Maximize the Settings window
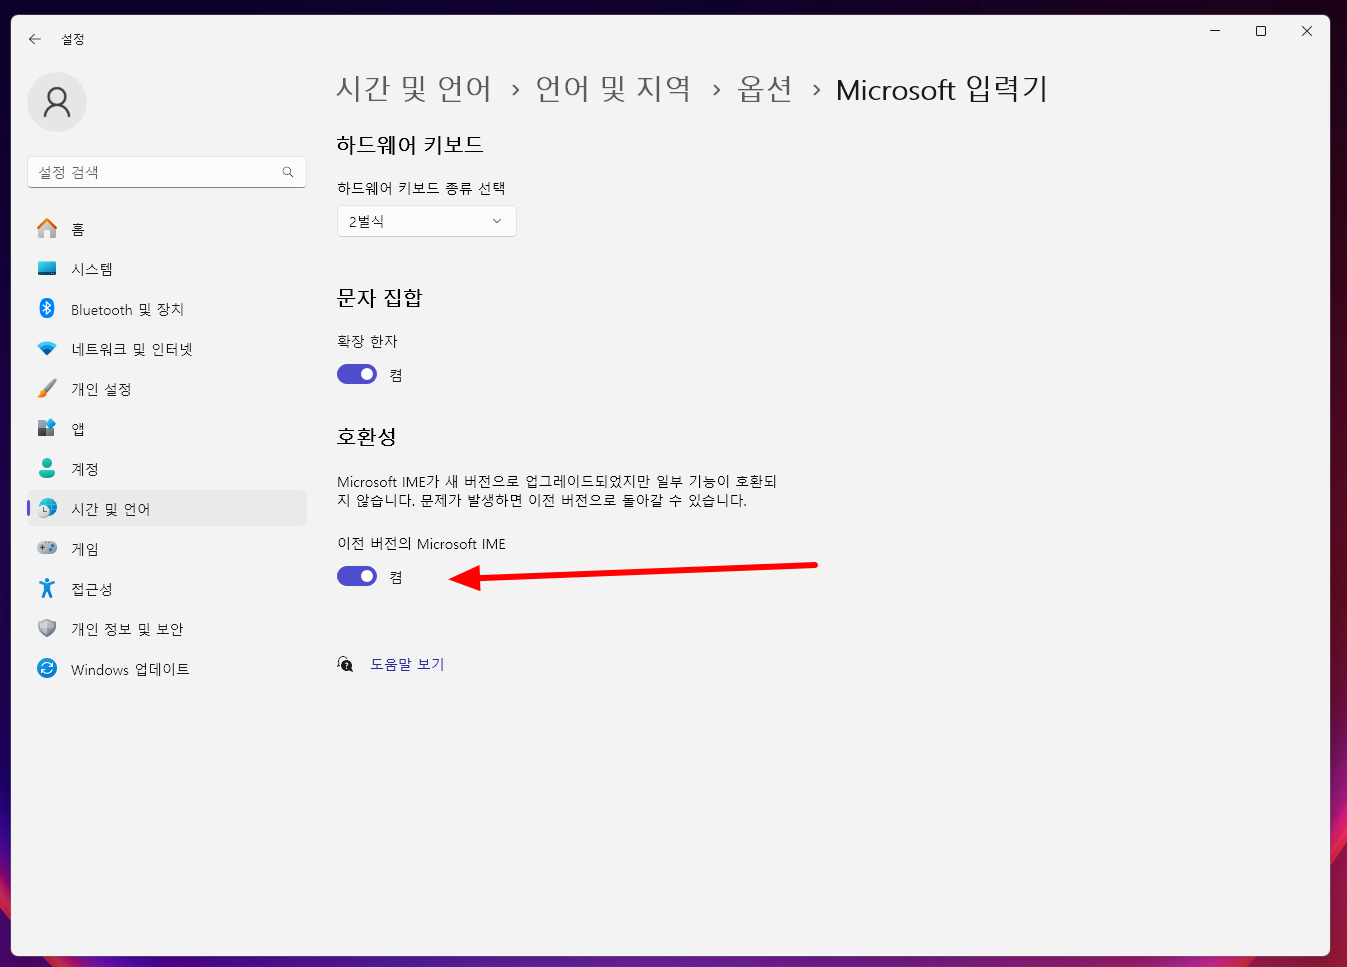Screen dimensions: 1347x967 tap(1261, 31)
